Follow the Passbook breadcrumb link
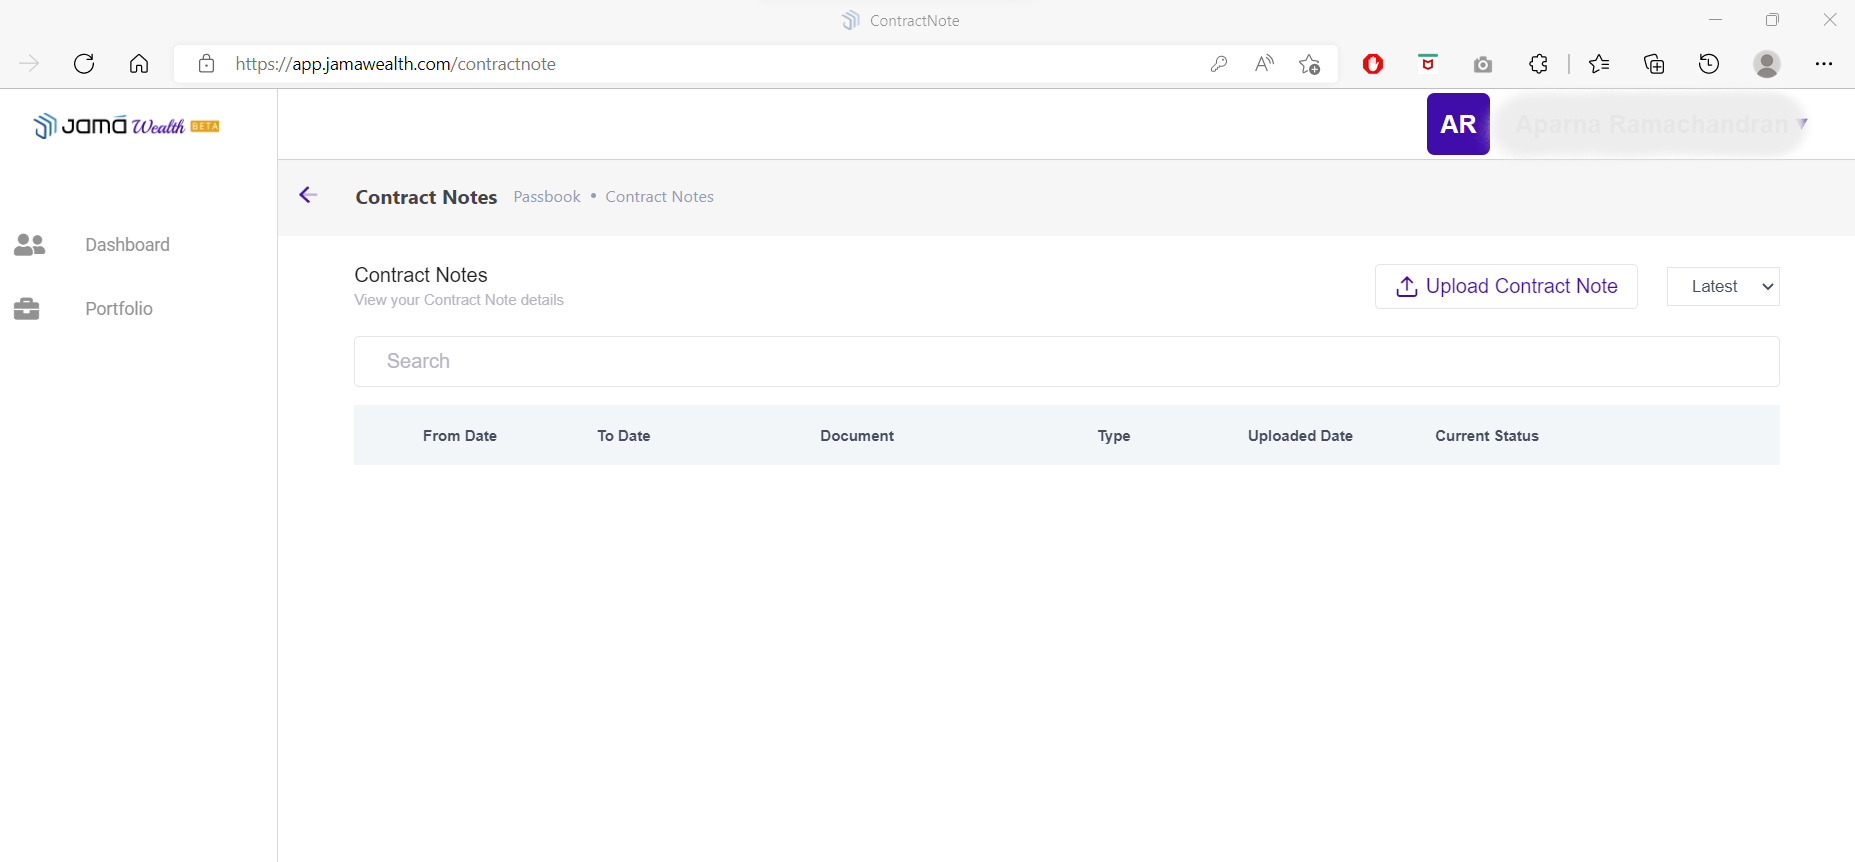The width and height of the screenshot is (1855, 862). (x=547, y=197)
